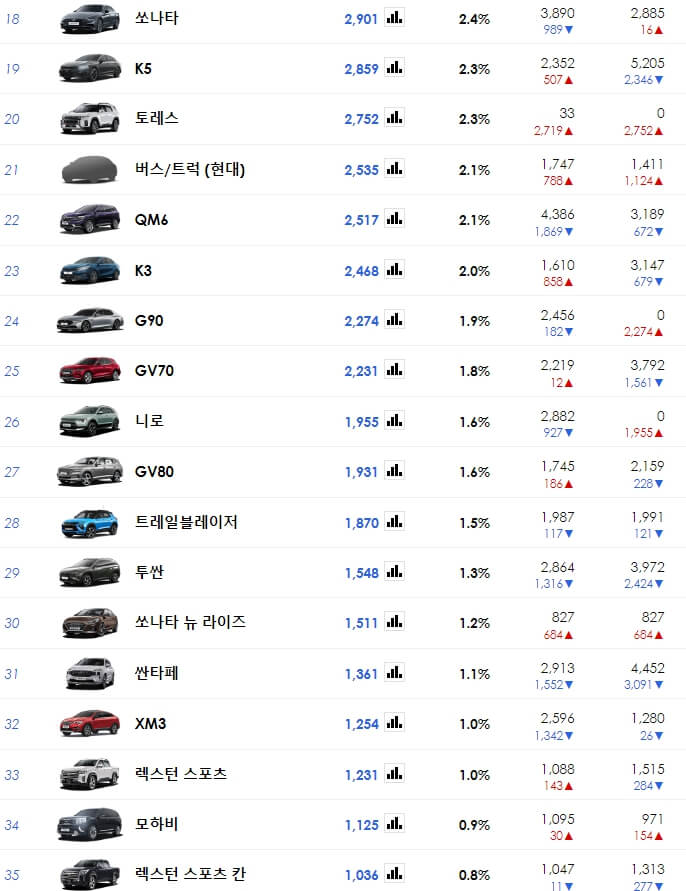Click the 투싼 car thumbnail
This screenshot has height=891, width=686.
[90, 572]
